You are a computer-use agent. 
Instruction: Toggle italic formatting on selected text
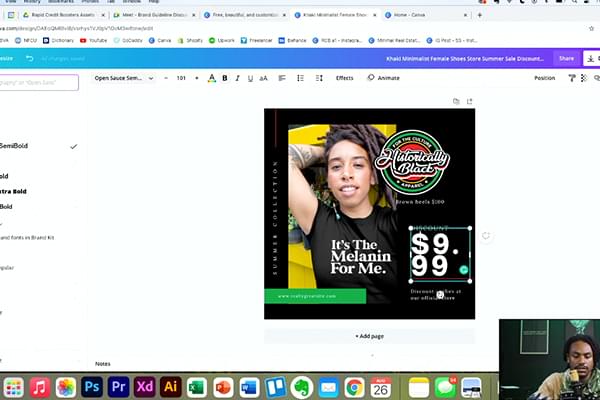[238, 78]
